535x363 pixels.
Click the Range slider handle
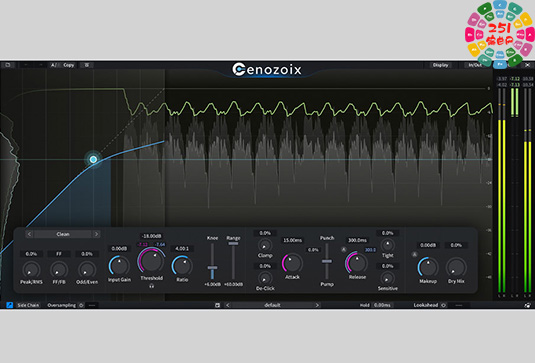tap(233, 244)
